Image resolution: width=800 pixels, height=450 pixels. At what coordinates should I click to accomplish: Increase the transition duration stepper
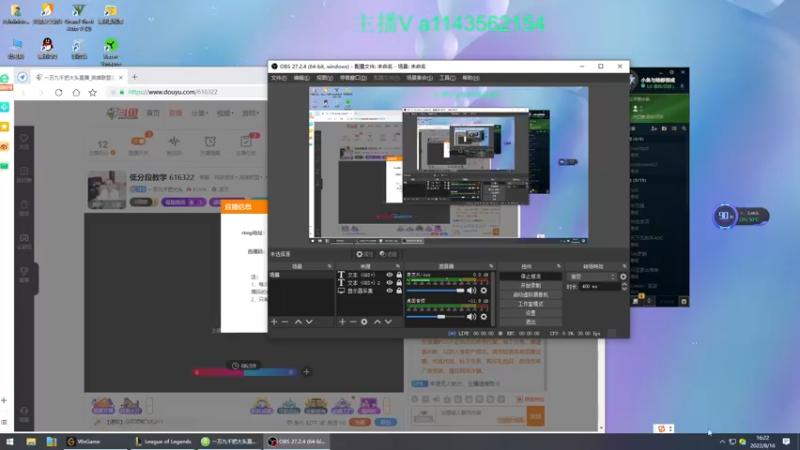click(x=624, y=285)
